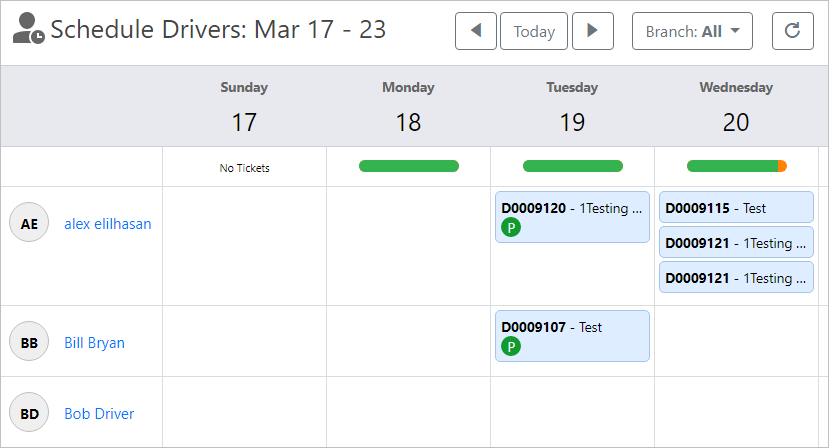Click Wednesday's green and orange progress bar
Image resolution: width=829 pixels, height=448 pixels.
click(x=736, y=166)
